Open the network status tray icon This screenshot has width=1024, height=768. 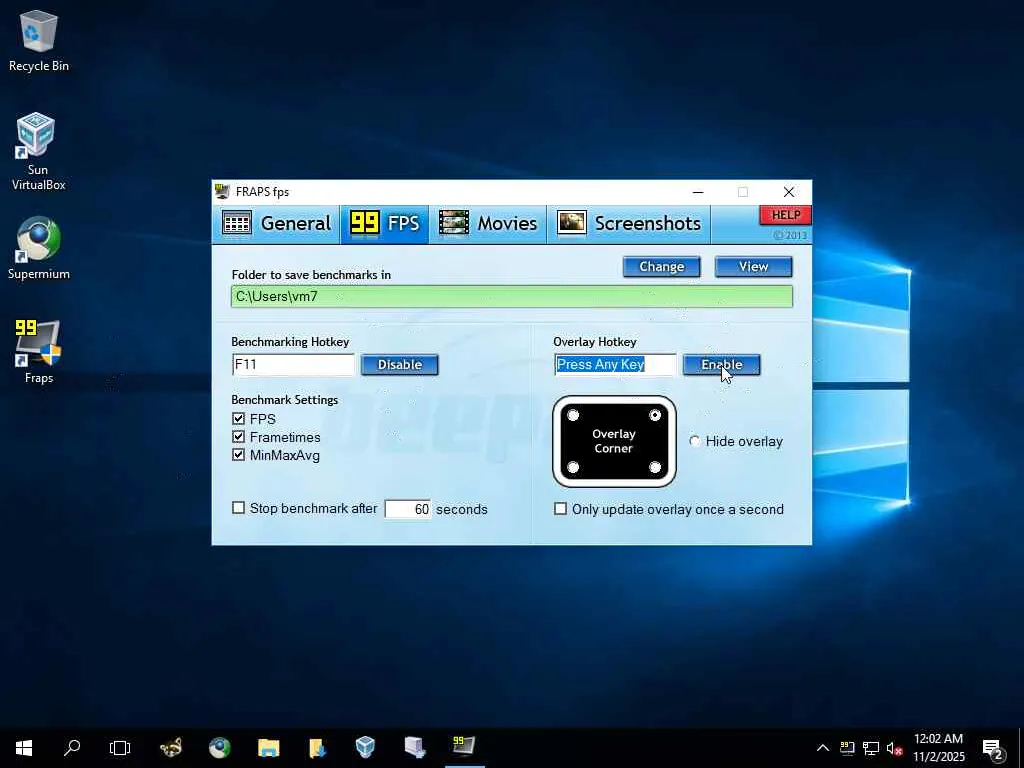[871, 748]
